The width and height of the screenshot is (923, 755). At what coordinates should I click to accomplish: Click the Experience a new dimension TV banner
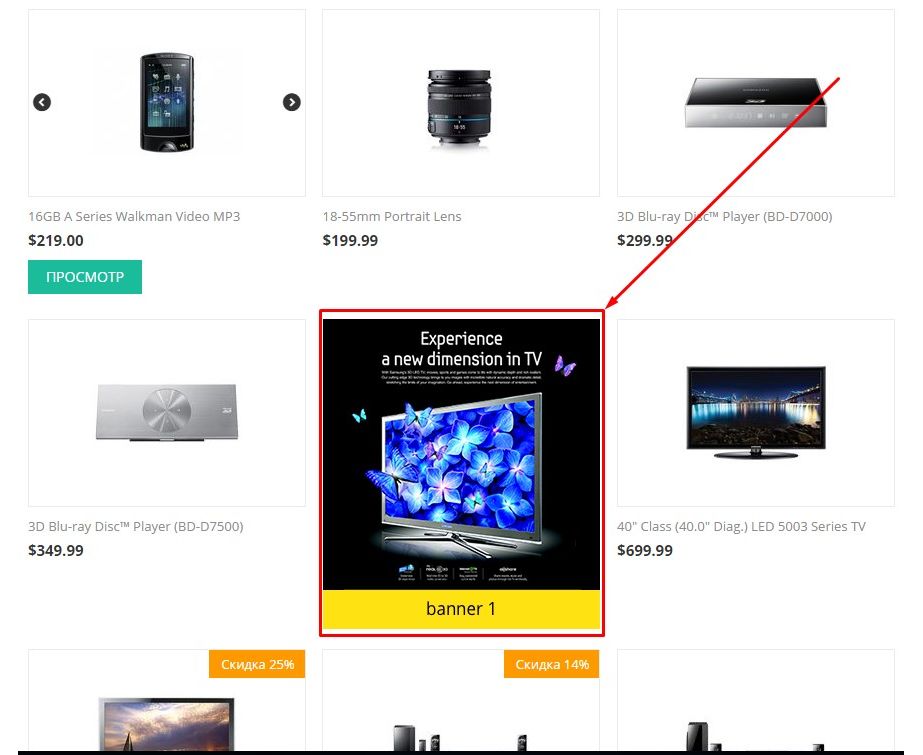462,454
